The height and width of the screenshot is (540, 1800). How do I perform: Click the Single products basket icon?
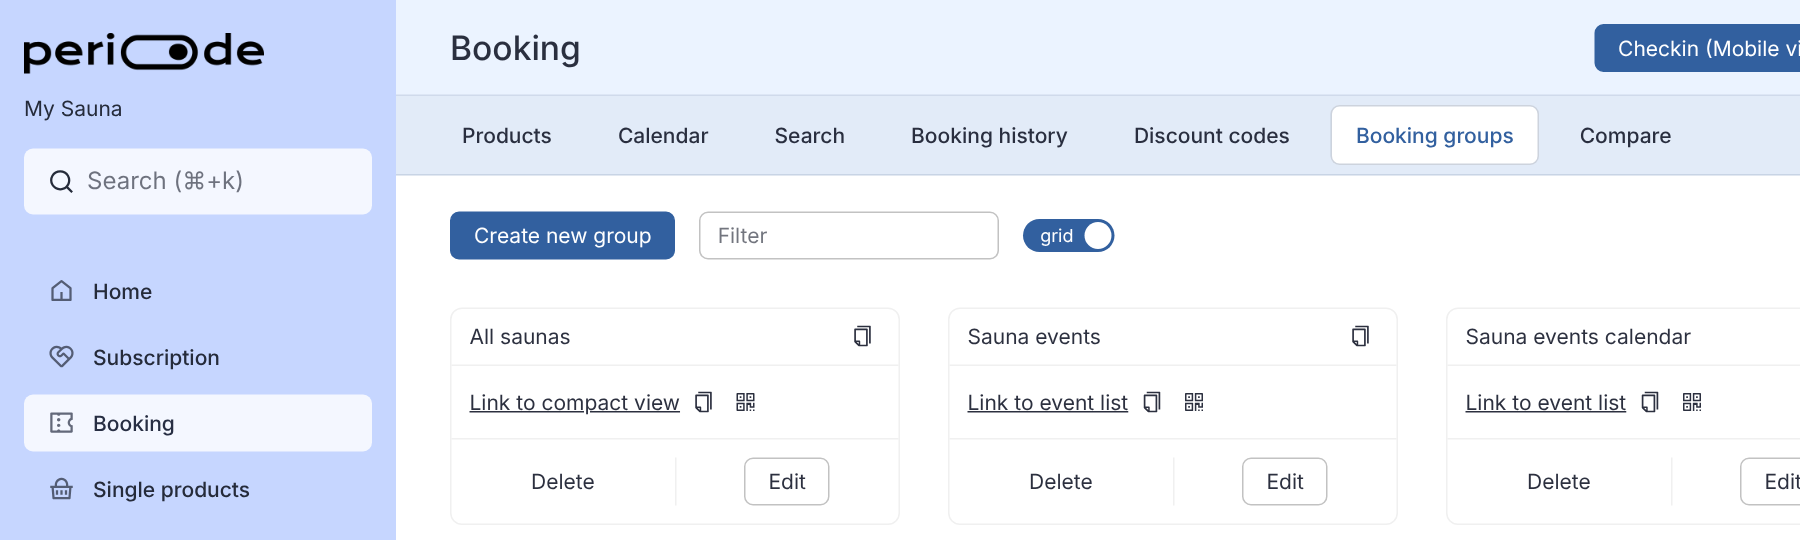(x=62, y=489)
